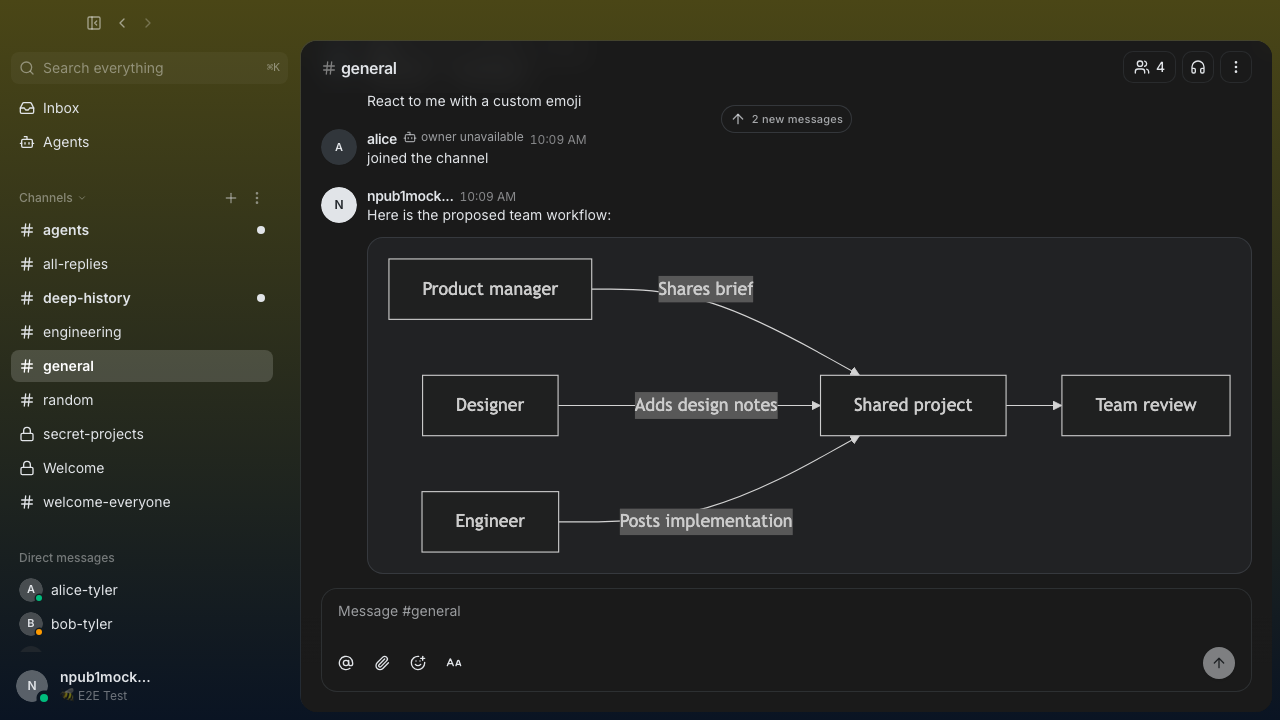Go back with the left chevron
Viewport: 1280px width, 720px height.
122,23
